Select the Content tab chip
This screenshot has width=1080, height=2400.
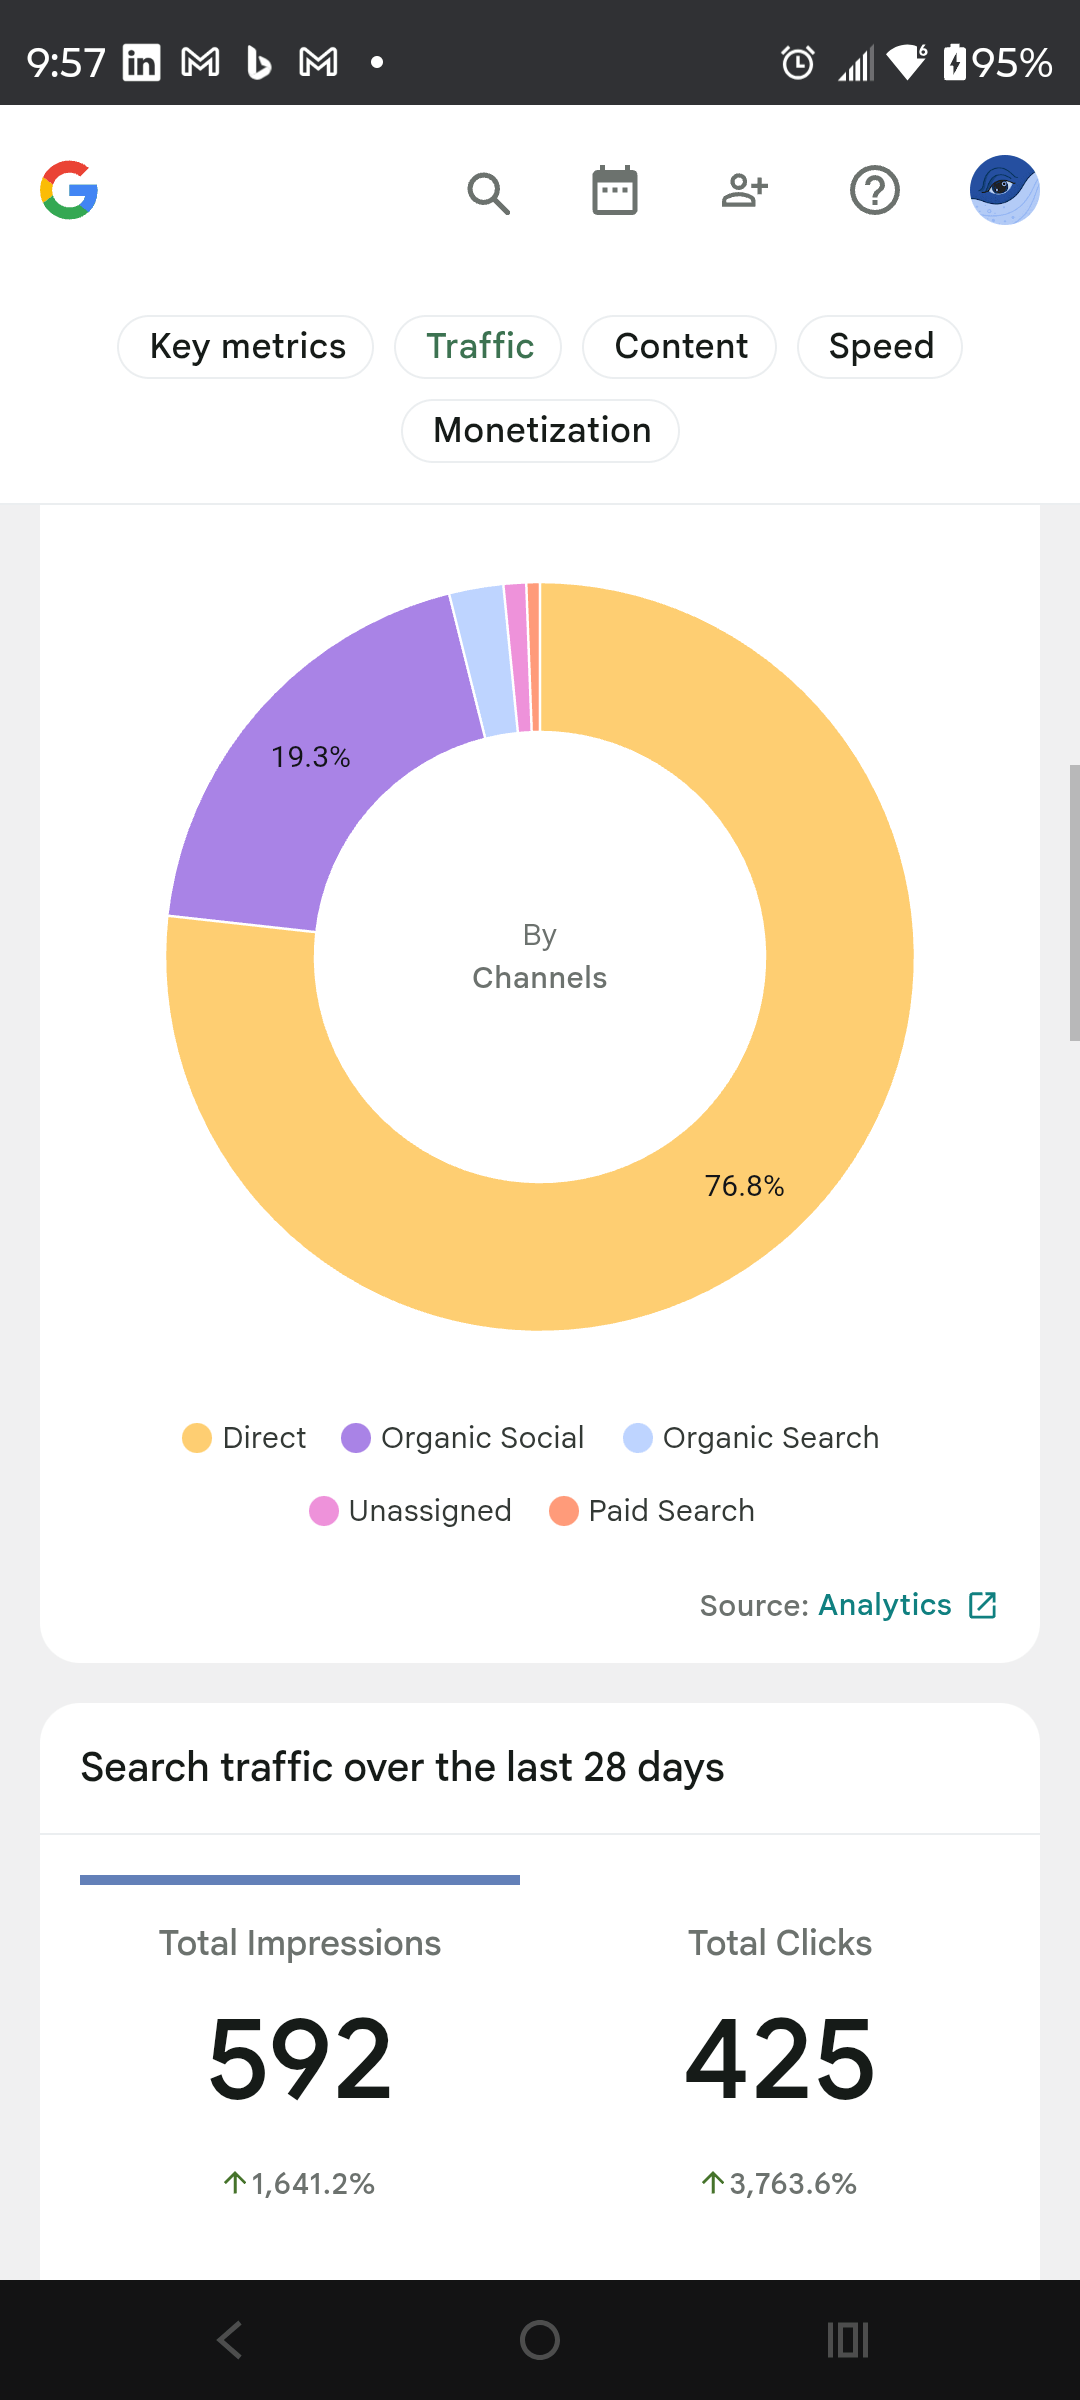680,347
